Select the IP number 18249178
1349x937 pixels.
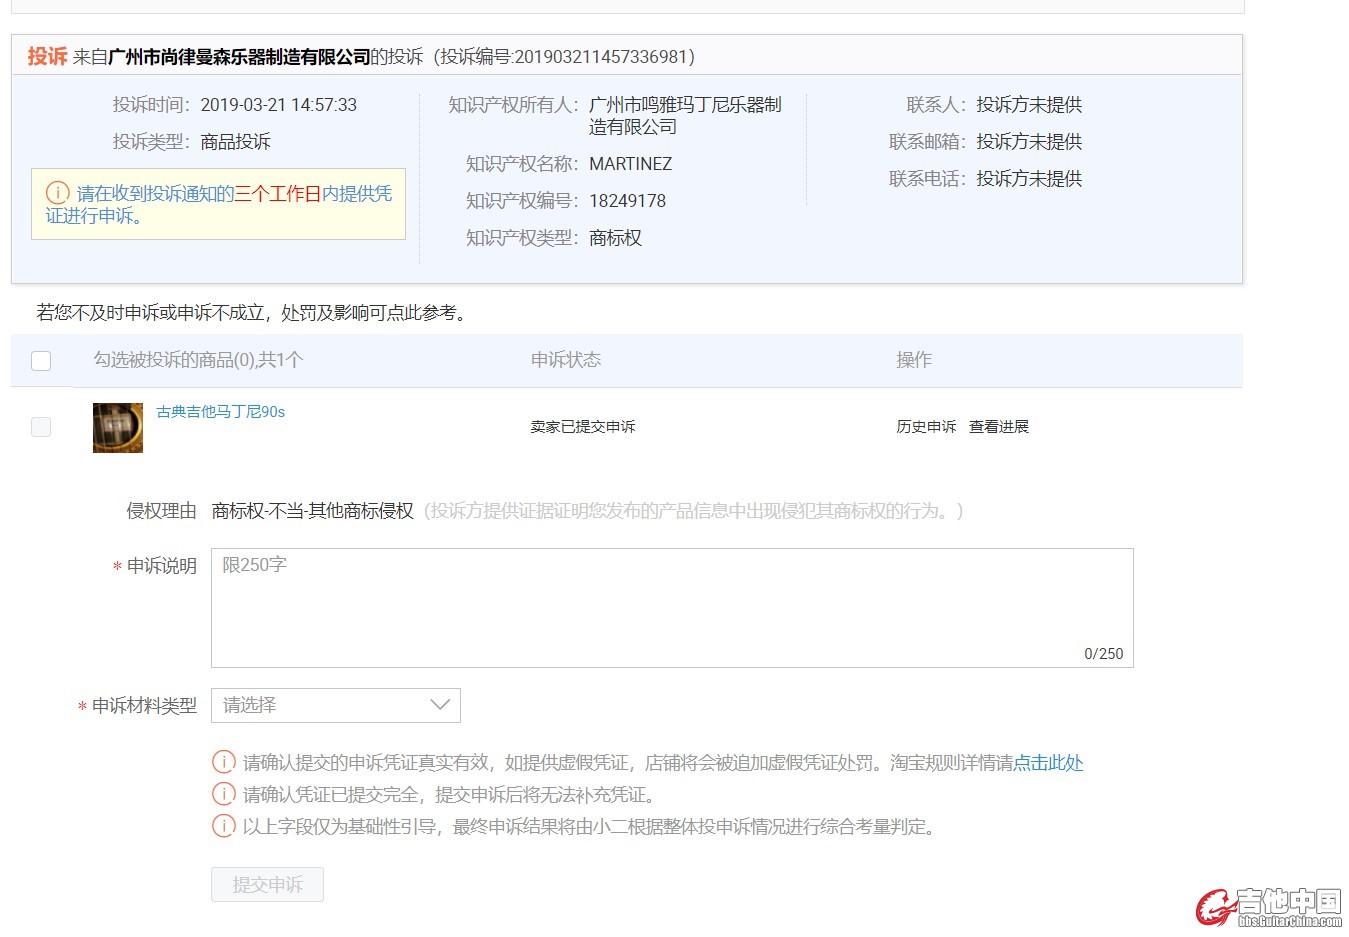628,201
